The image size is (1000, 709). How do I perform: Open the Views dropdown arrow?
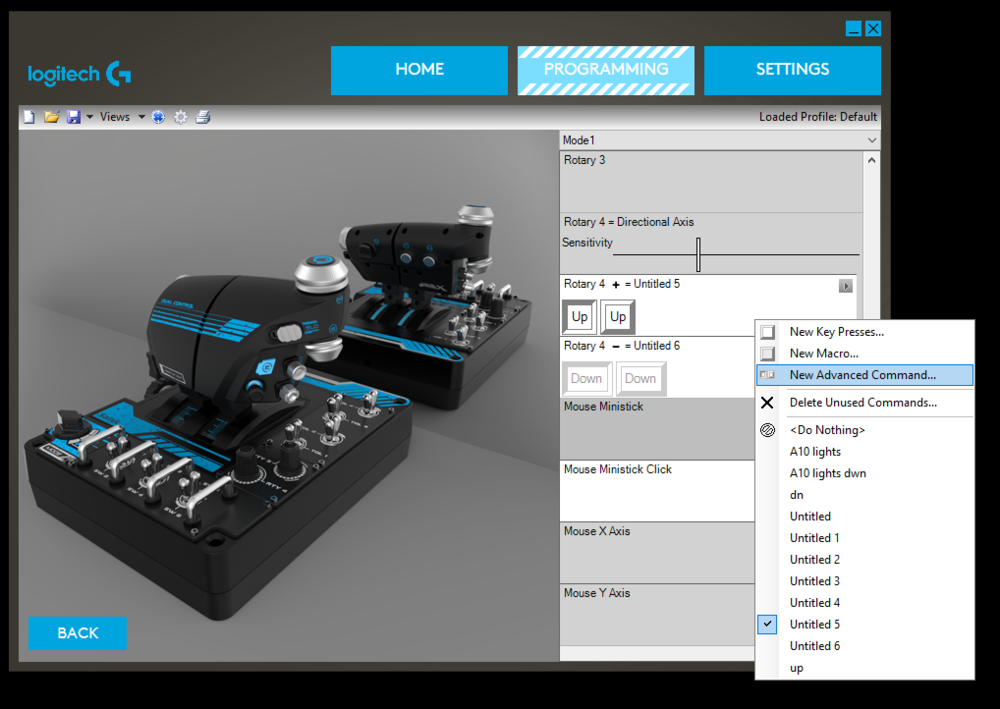141,117
